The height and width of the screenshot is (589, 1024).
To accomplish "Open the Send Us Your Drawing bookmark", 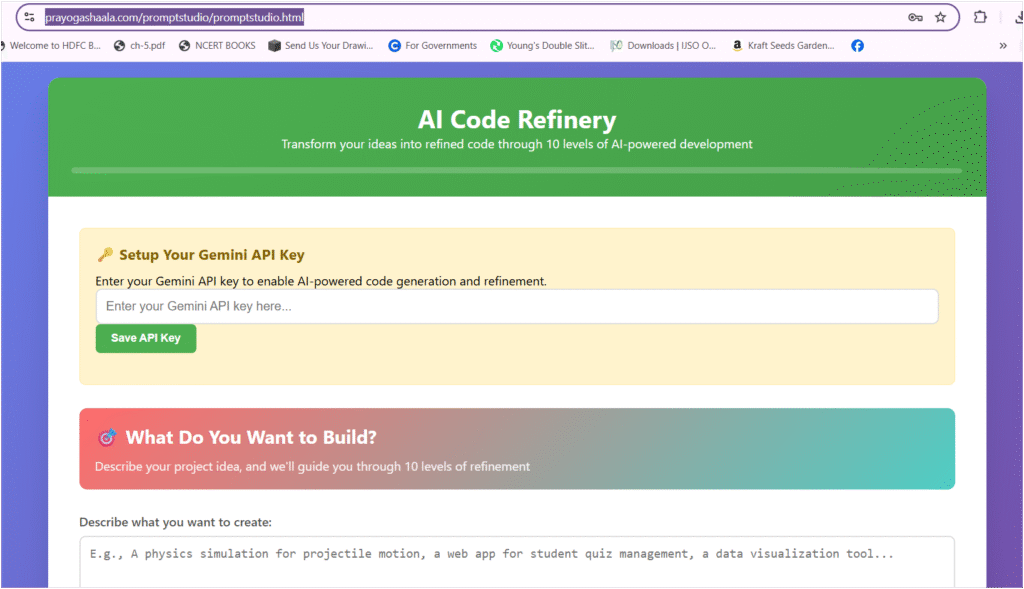I will coord(320,45).
